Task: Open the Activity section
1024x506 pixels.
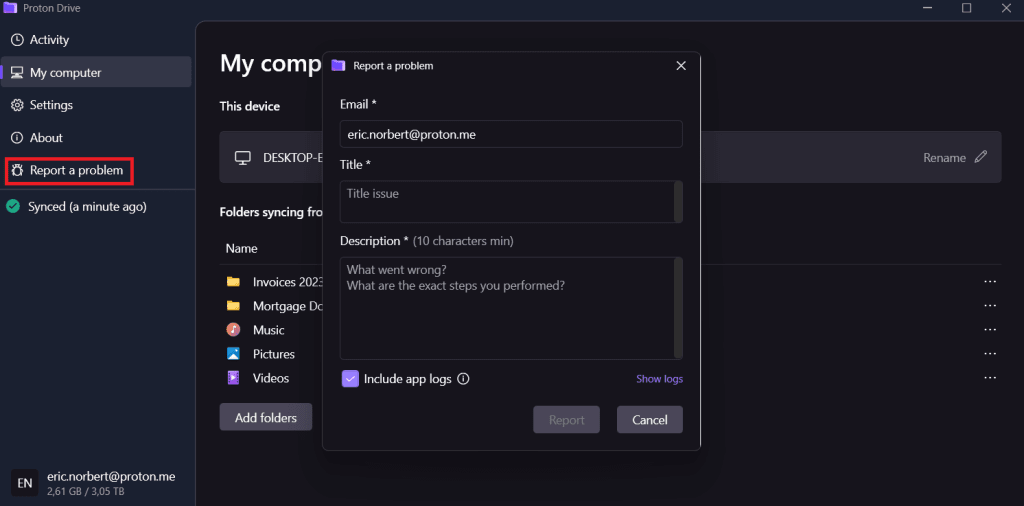Action: click(97, 40)
